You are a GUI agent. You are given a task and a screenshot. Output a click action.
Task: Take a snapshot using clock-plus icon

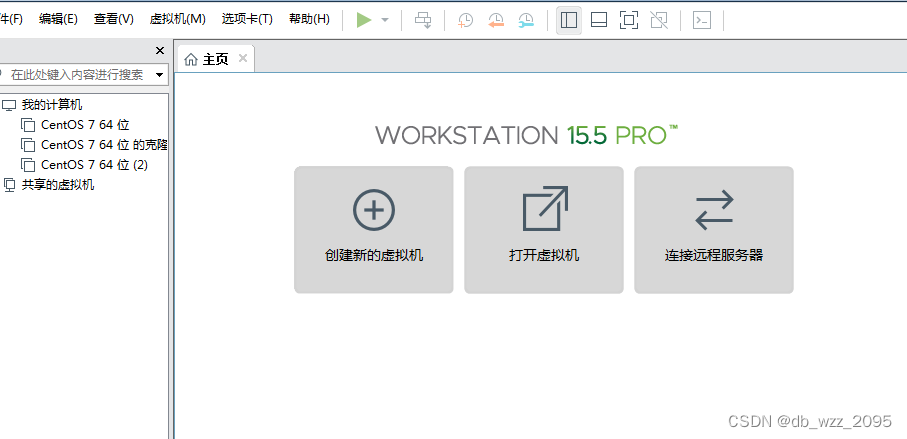pos(465,20)
